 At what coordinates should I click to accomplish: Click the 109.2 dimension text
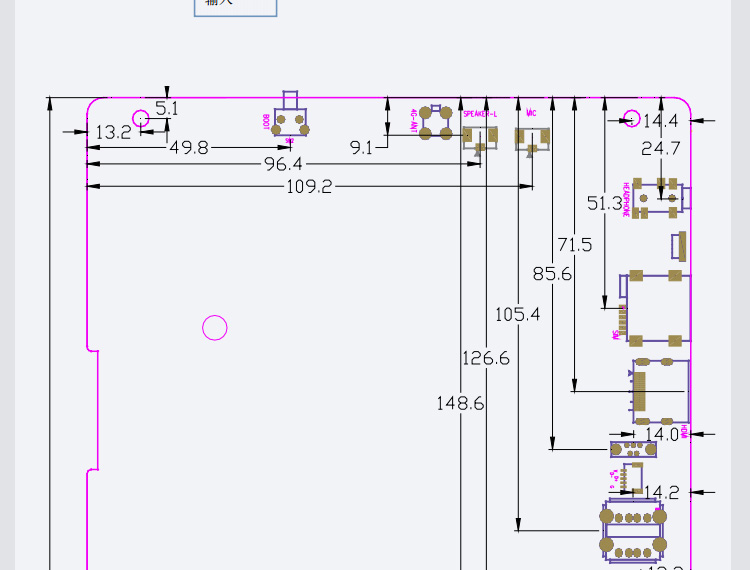click(x=309, y=187)
